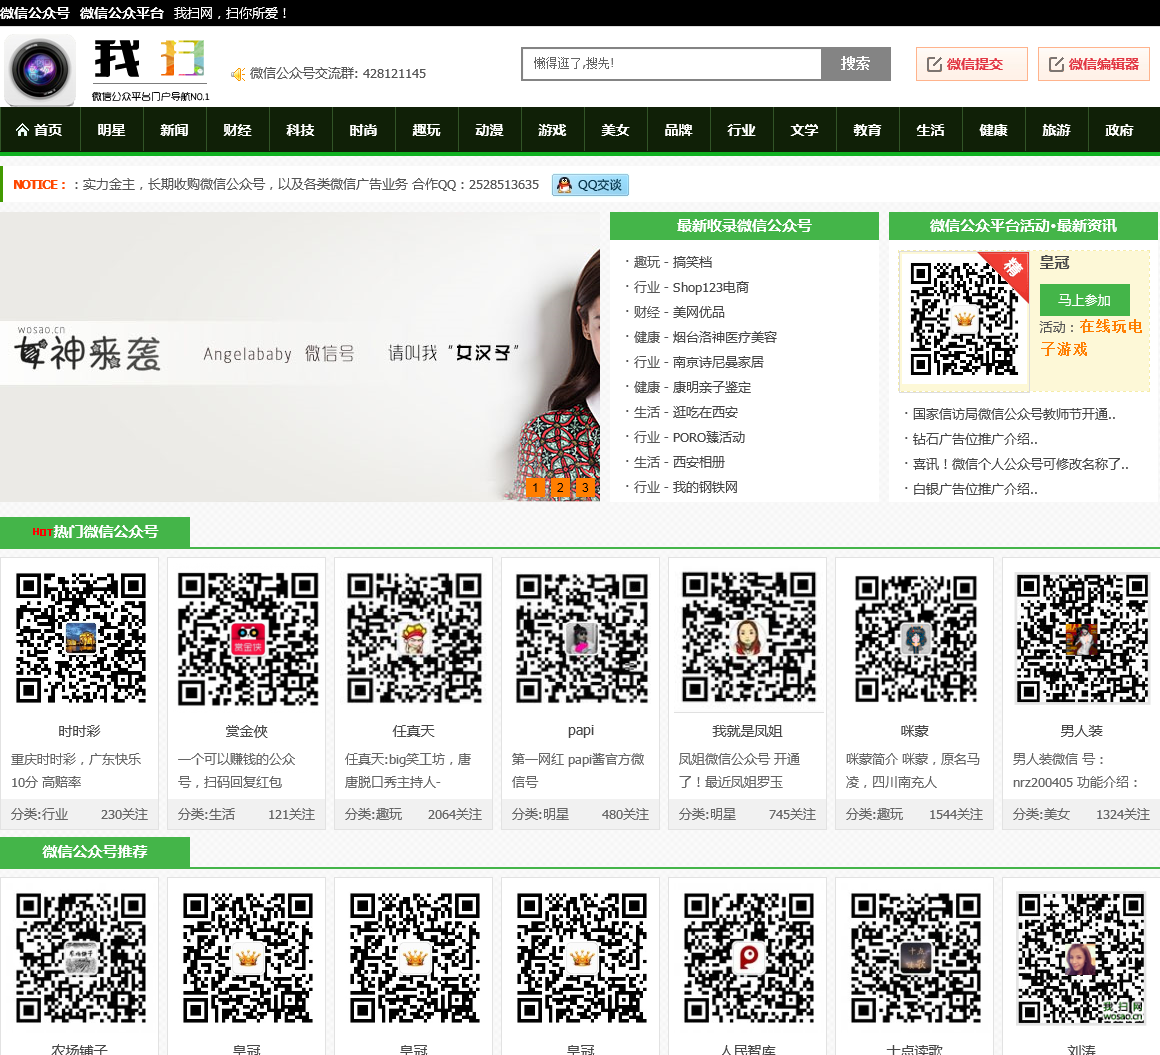The image size is (1160, 1055).
Task: Open 喜讯！微信个人公众号可修改名称了 news
Action: click(1020, 465)
